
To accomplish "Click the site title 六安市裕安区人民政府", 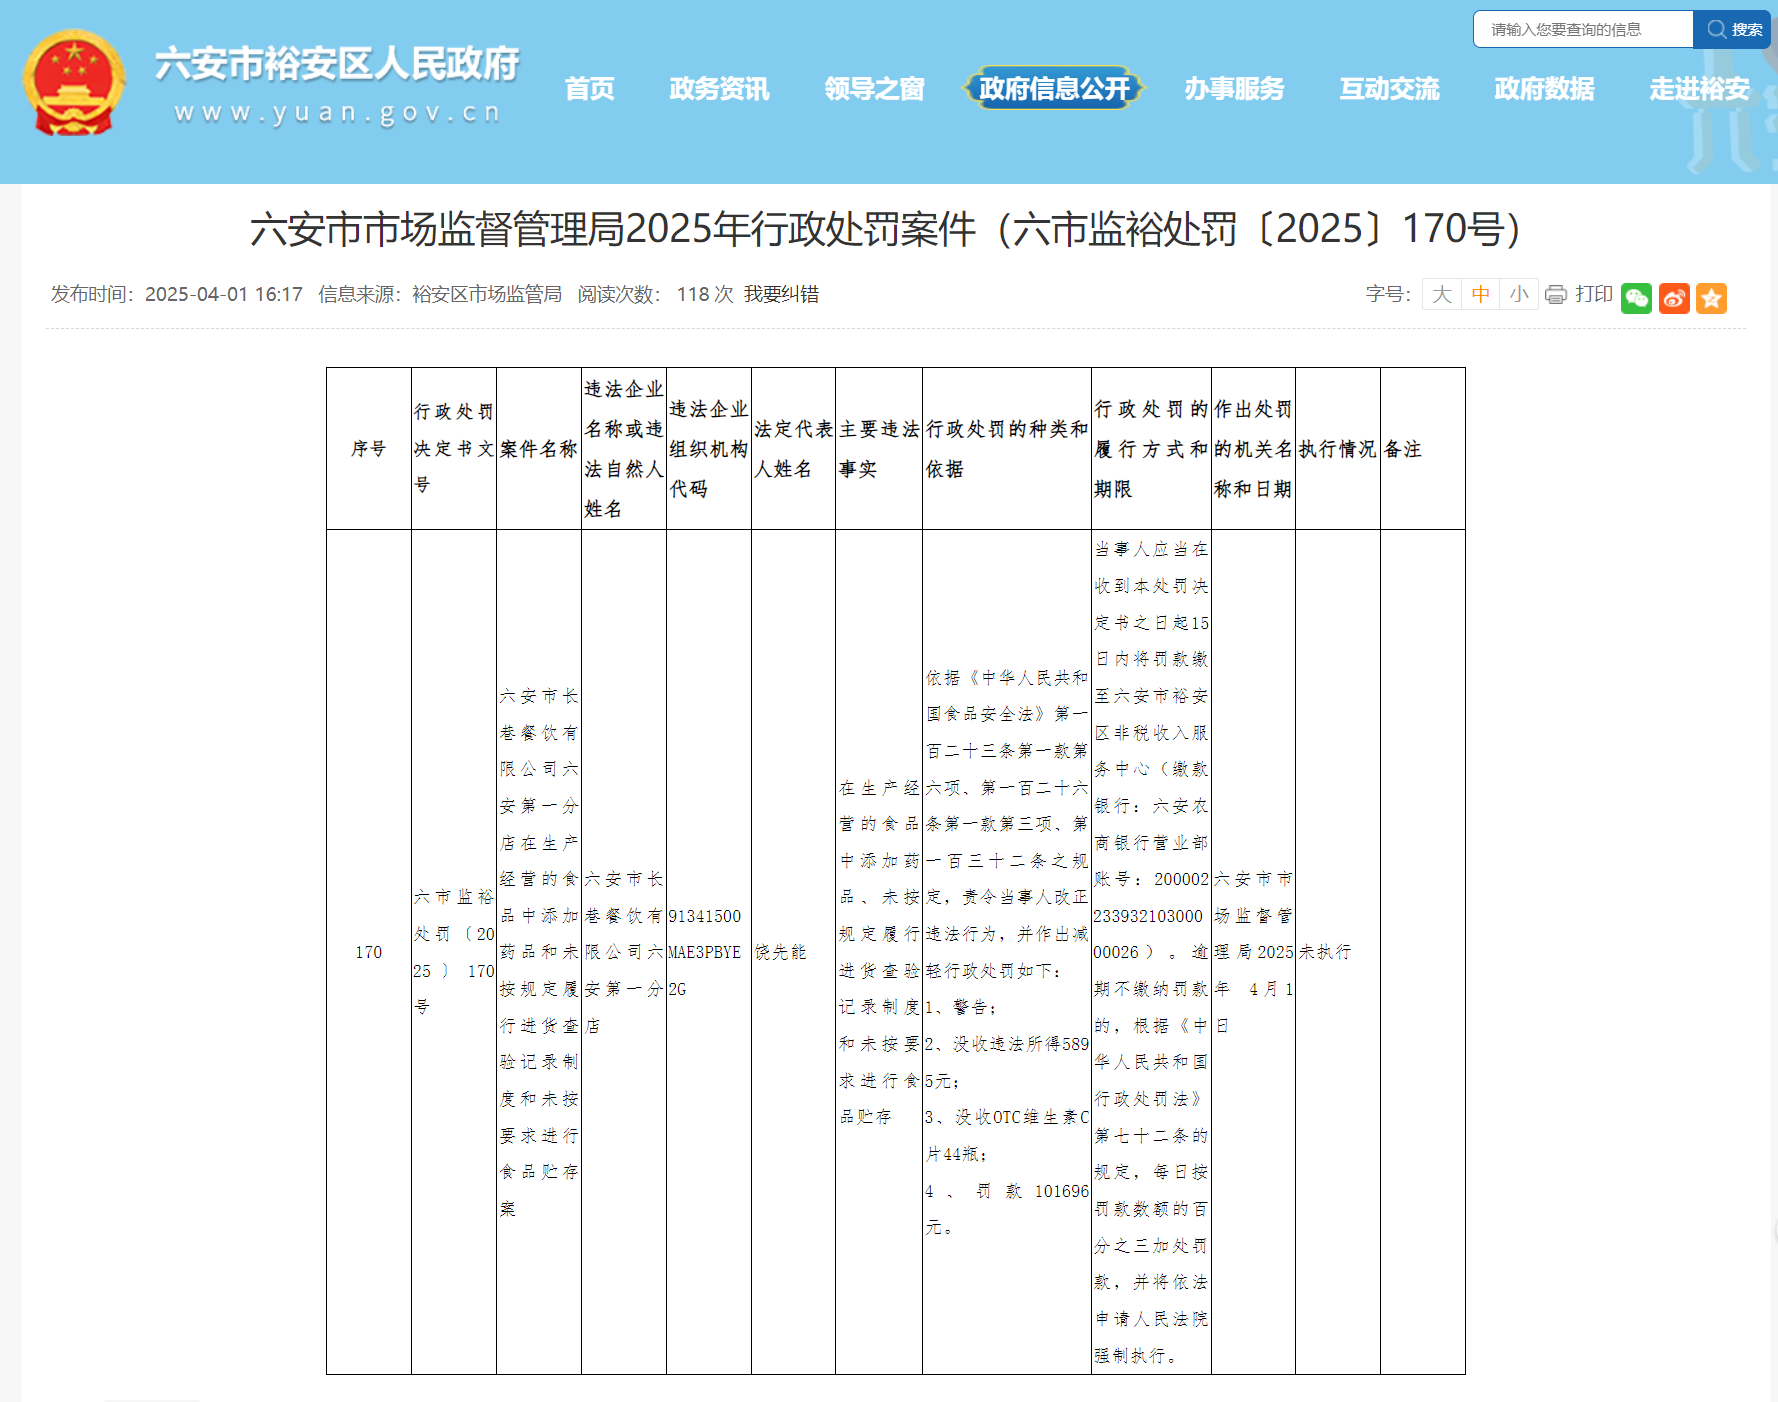I will pos(337,64).
